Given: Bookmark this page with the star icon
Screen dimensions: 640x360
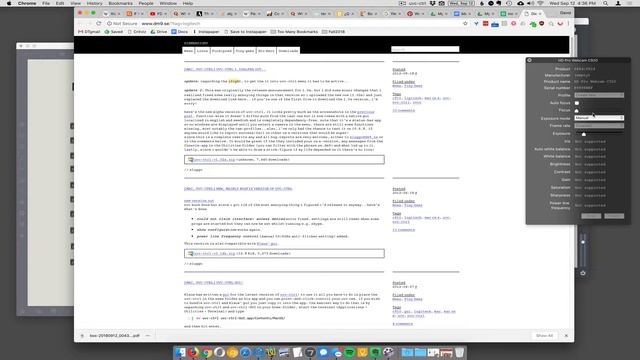Looking at the screenshot, I should pyautogui.click(x=465, y=24).
